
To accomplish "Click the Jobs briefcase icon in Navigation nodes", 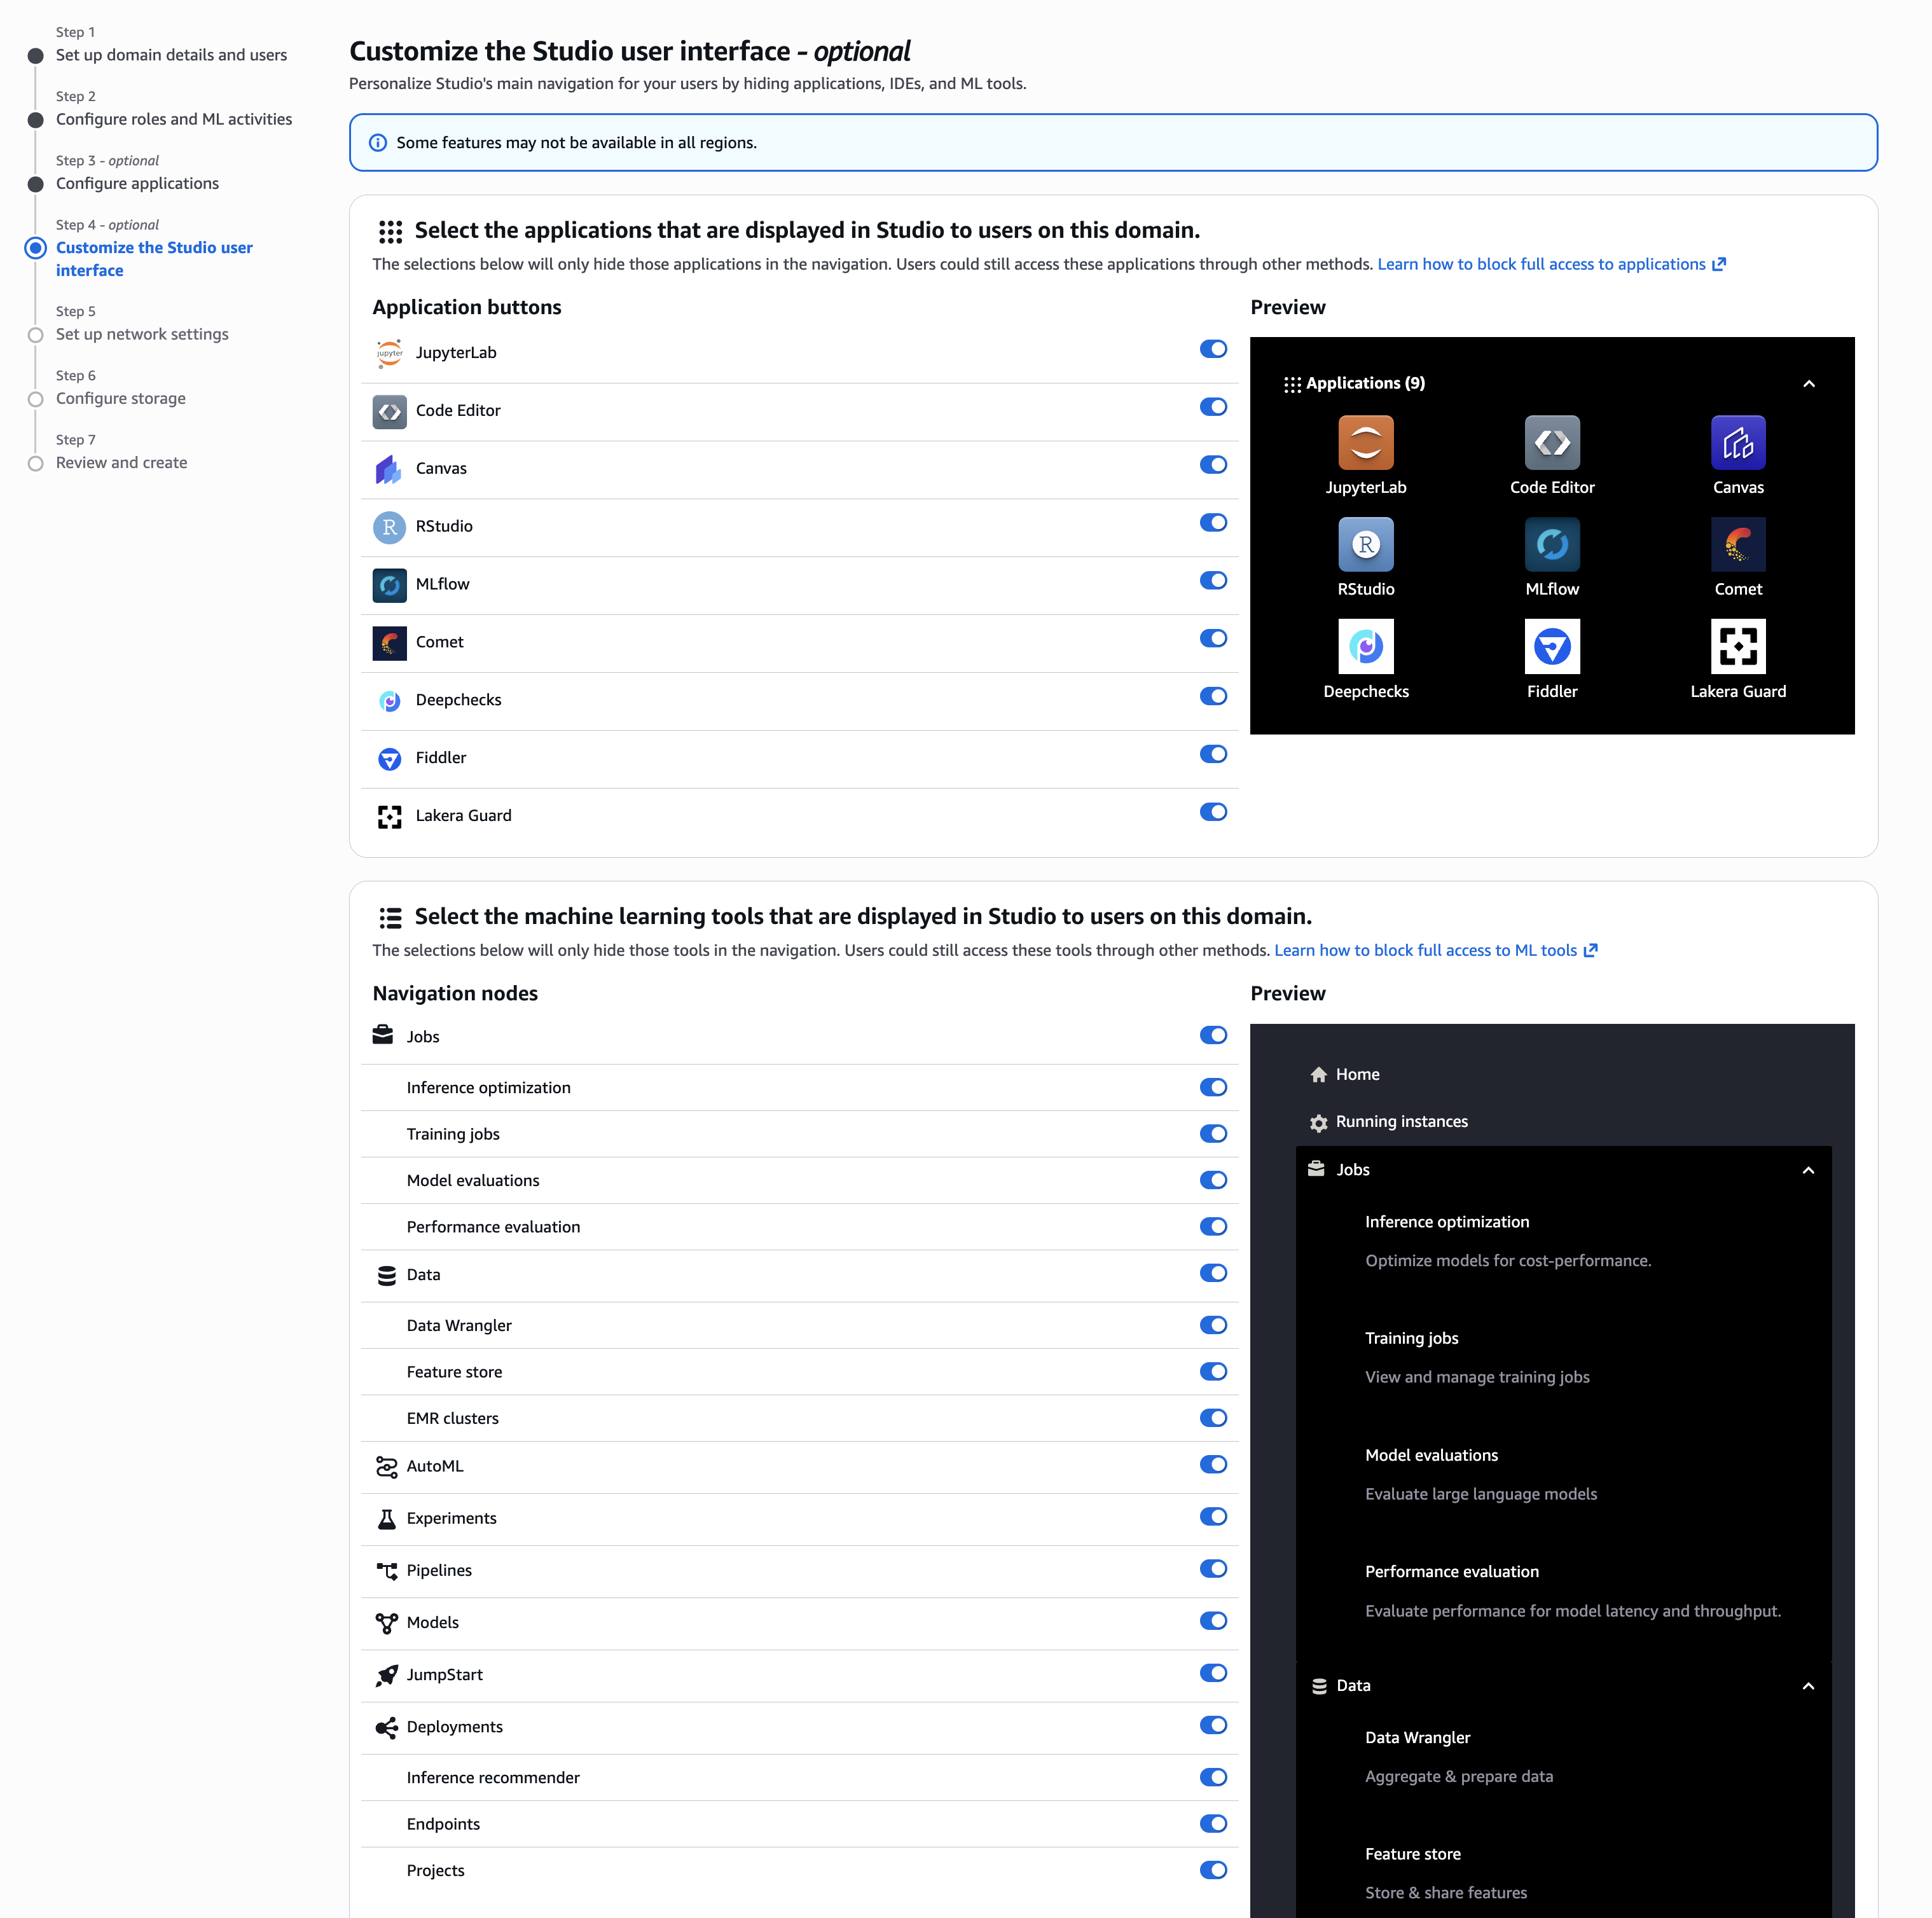I will point(383,1035).
